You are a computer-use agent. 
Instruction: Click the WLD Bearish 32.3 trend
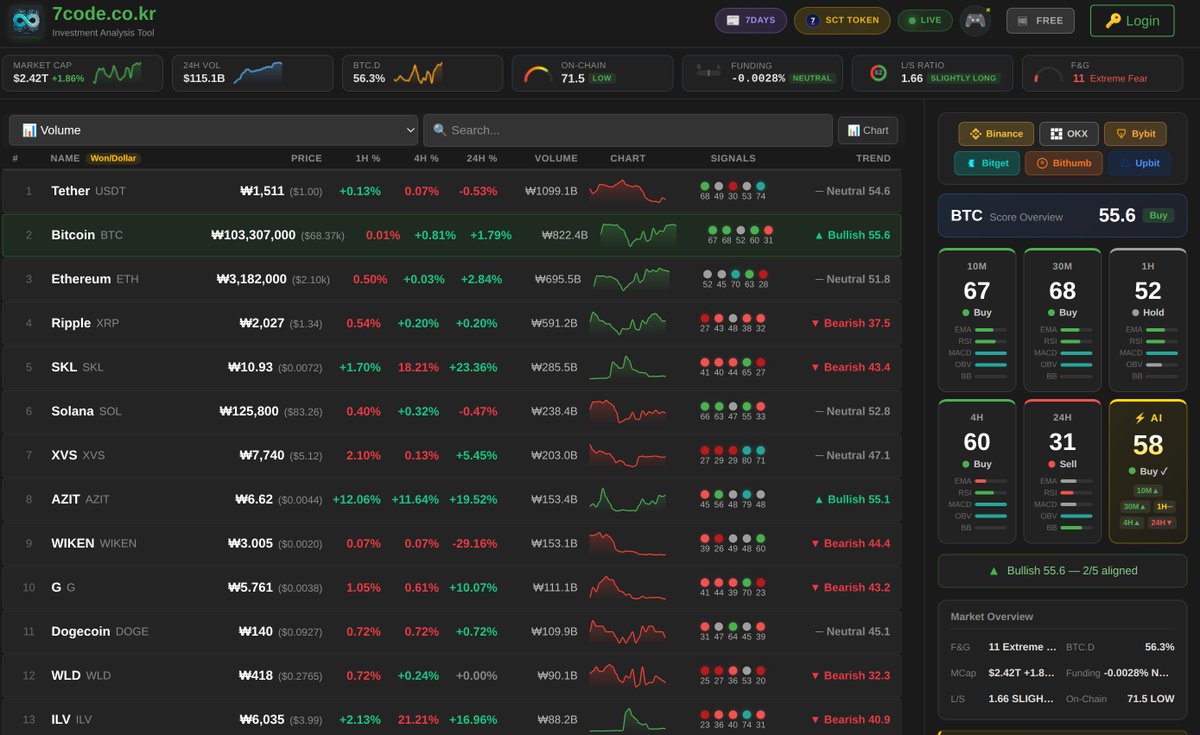(850, 675)
